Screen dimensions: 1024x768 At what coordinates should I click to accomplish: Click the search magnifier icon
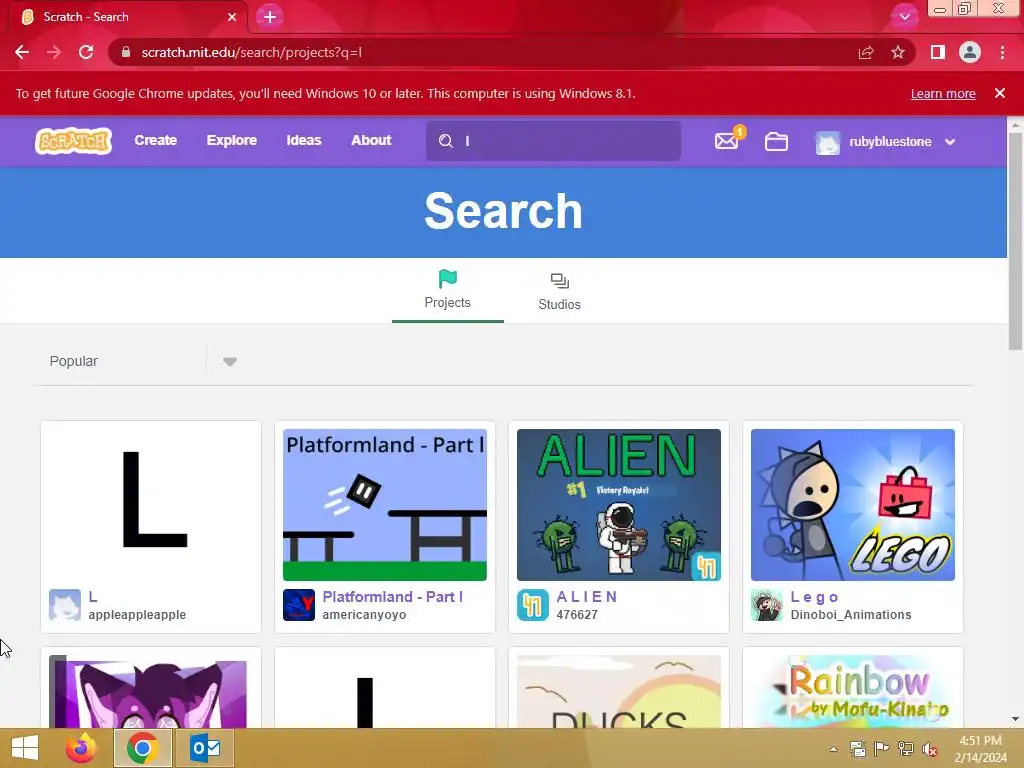pyautogui.click(x=445, y=141)
